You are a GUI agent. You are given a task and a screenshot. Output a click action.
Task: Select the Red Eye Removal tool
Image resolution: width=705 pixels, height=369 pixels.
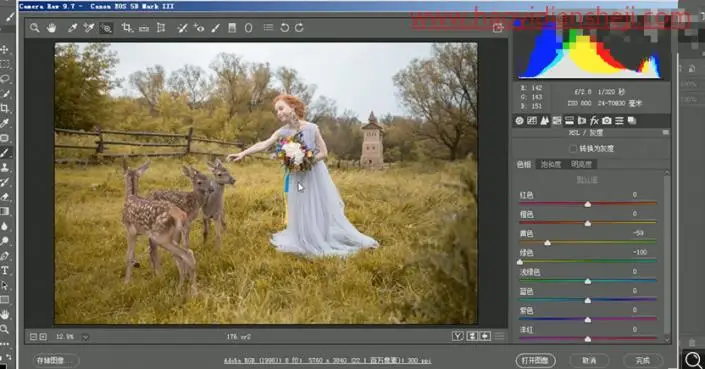[199, 28]
